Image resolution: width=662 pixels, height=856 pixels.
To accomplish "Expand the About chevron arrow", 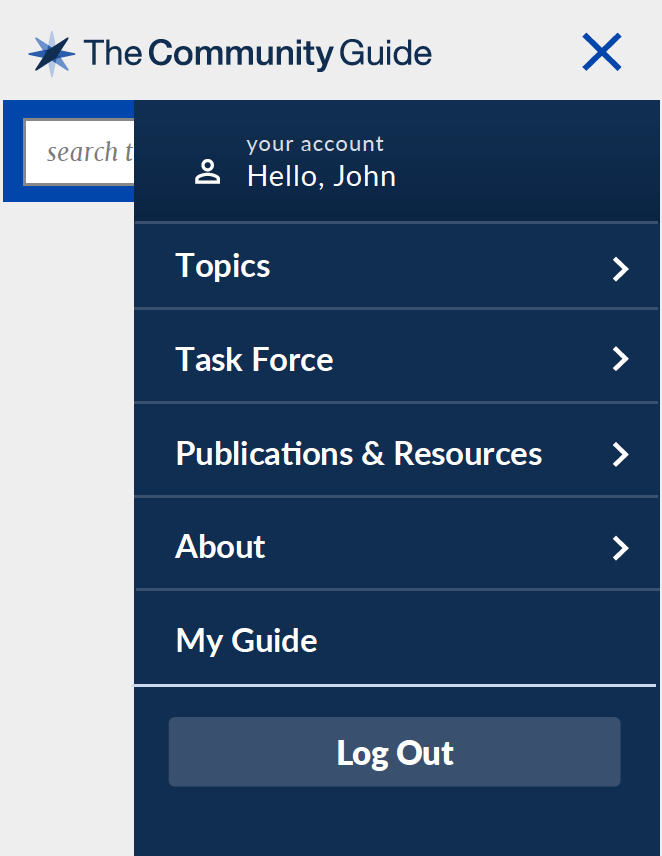I will point(621,548).
